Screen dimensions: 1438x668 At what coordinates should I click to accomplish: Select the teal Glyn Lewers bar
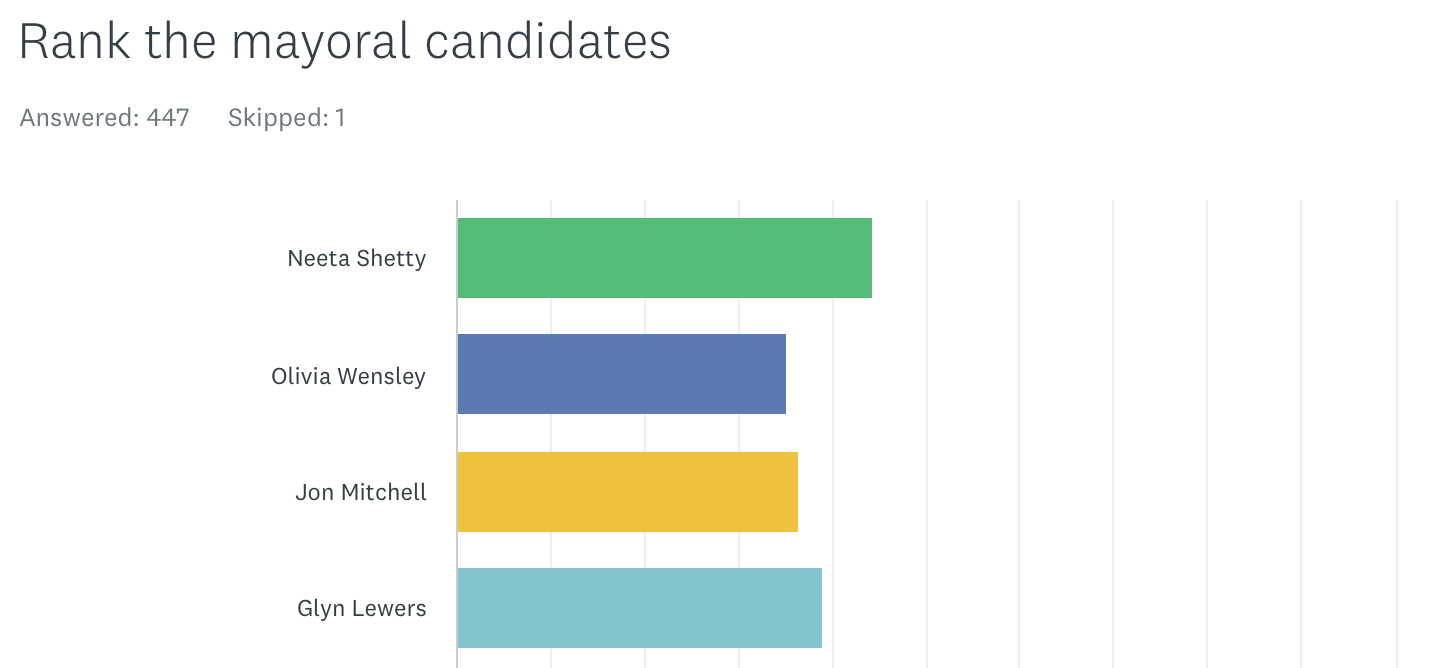click(x=639, y=608)
